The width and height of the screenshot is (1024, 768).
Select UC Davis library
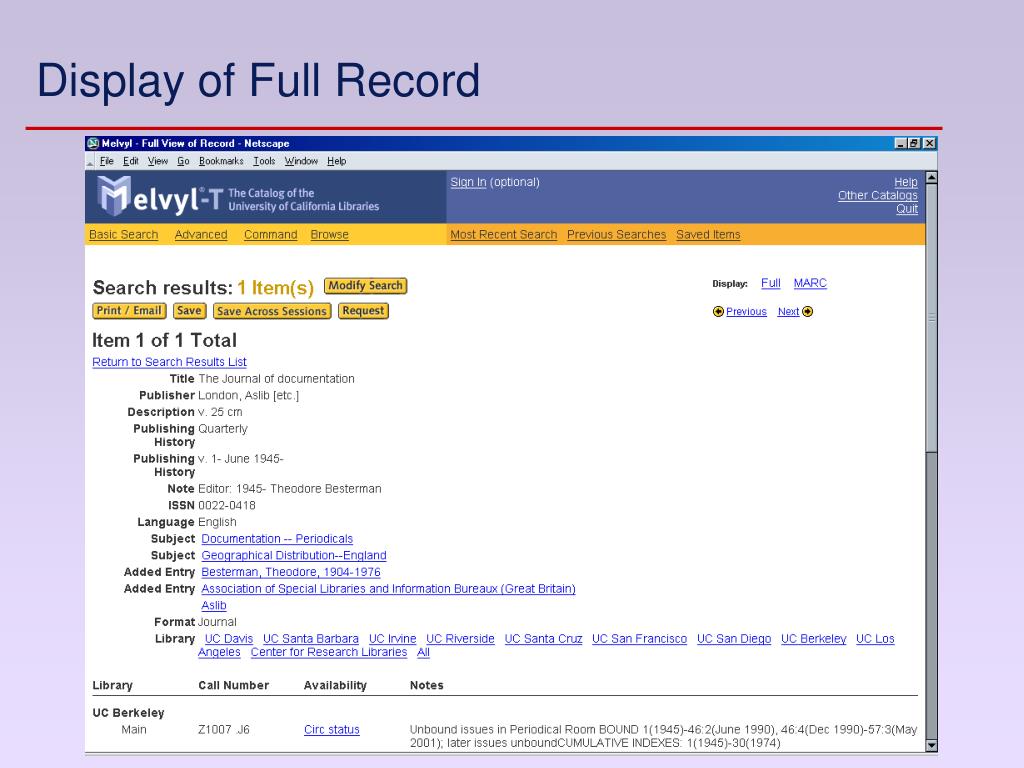(x=229, y=639)
